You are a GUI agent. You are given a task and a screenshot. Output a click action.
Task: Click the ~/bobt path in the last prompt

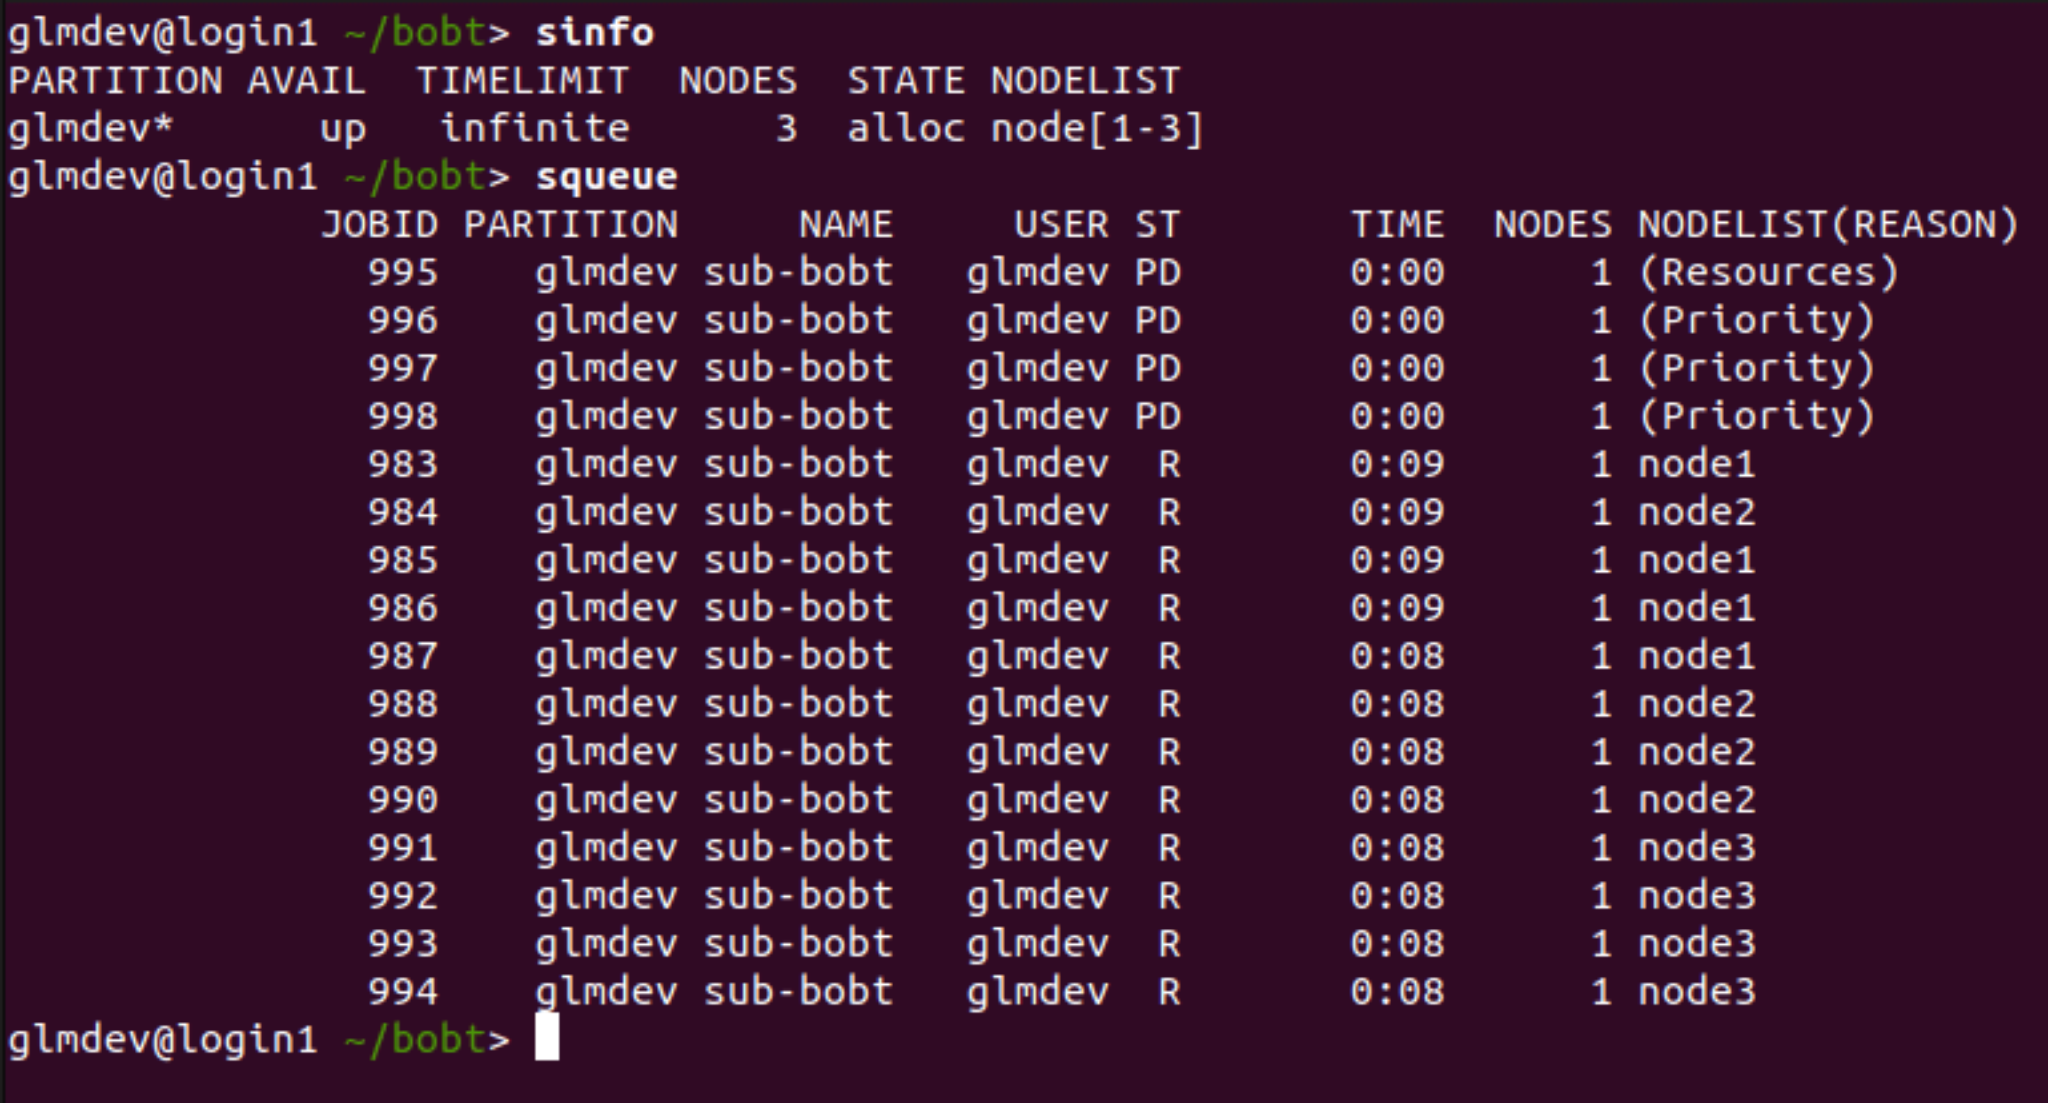pos(415,1040)
